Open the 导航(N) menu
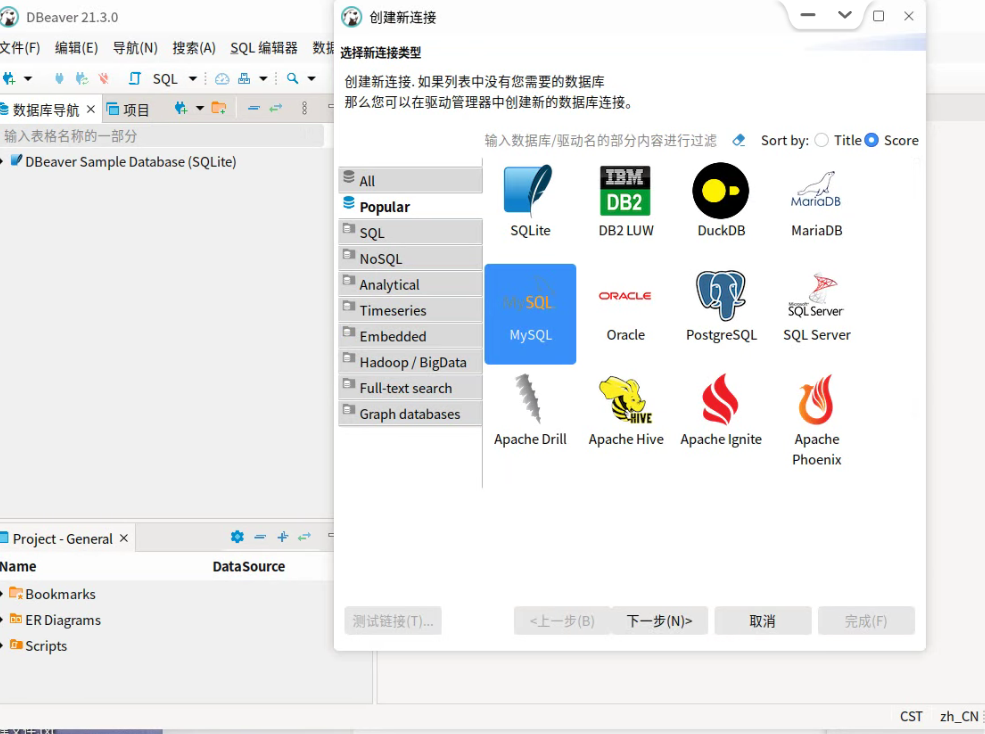985x734 pixels. point(135,48)
